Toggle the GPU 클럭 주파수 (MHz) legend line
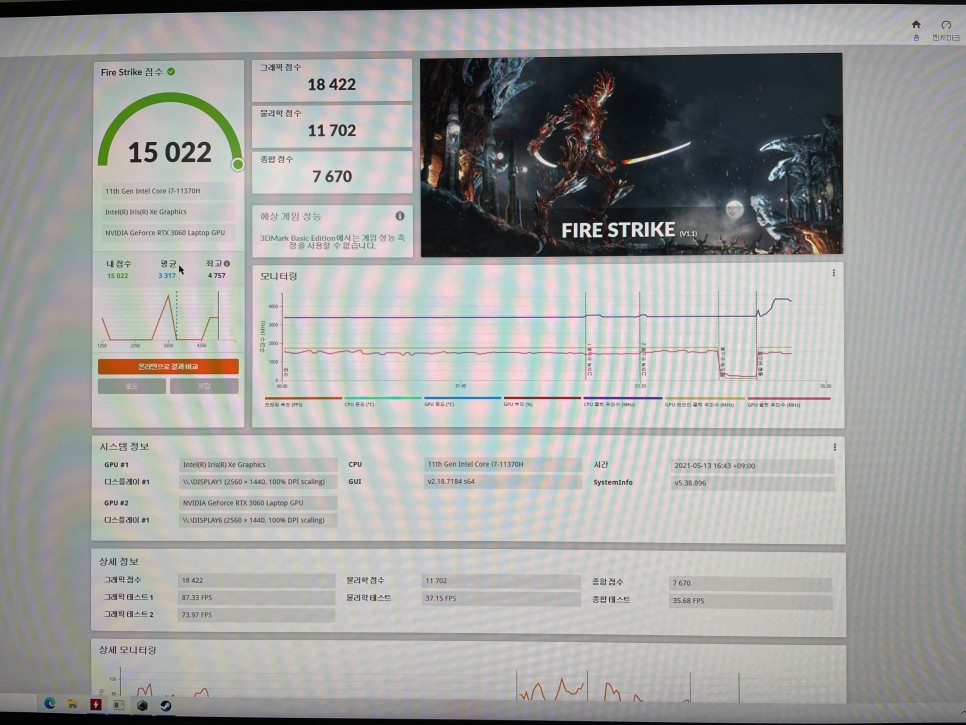Viewport: 966px width, 725px height. [789, 402]
